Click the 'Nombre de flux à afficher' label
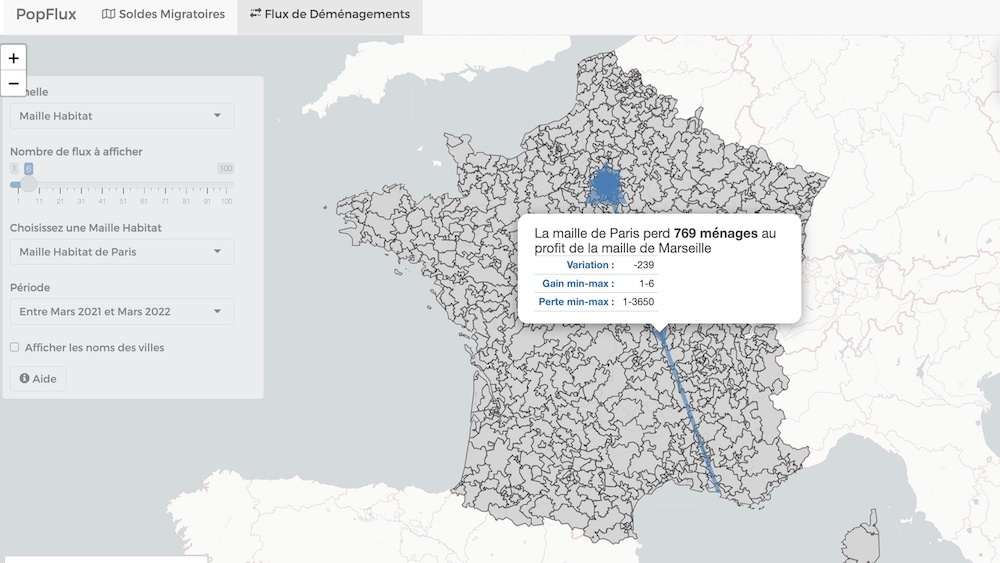This screenshot has height=563, width=1000. pos(76,152)
